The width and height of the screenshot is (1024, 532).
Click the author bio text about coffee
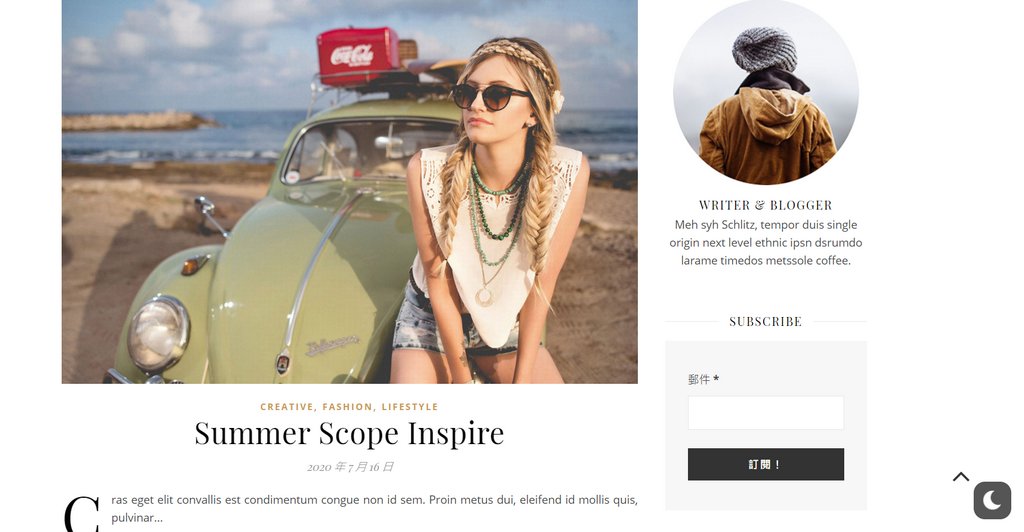765,242
